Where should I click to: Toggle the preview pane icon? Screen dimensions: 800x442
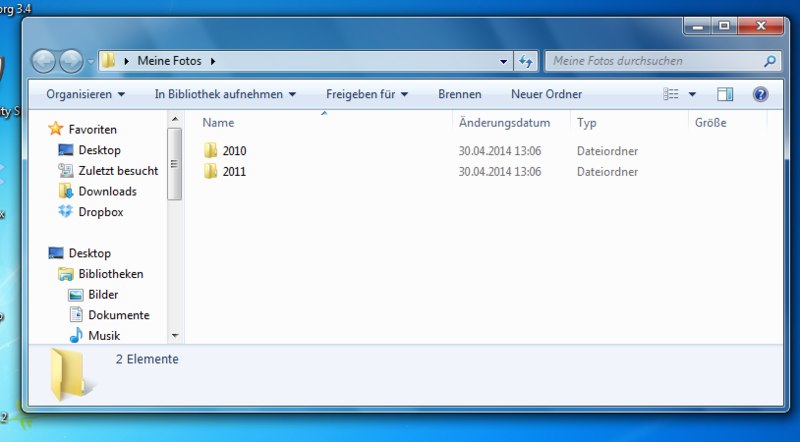tap(726, 94)
